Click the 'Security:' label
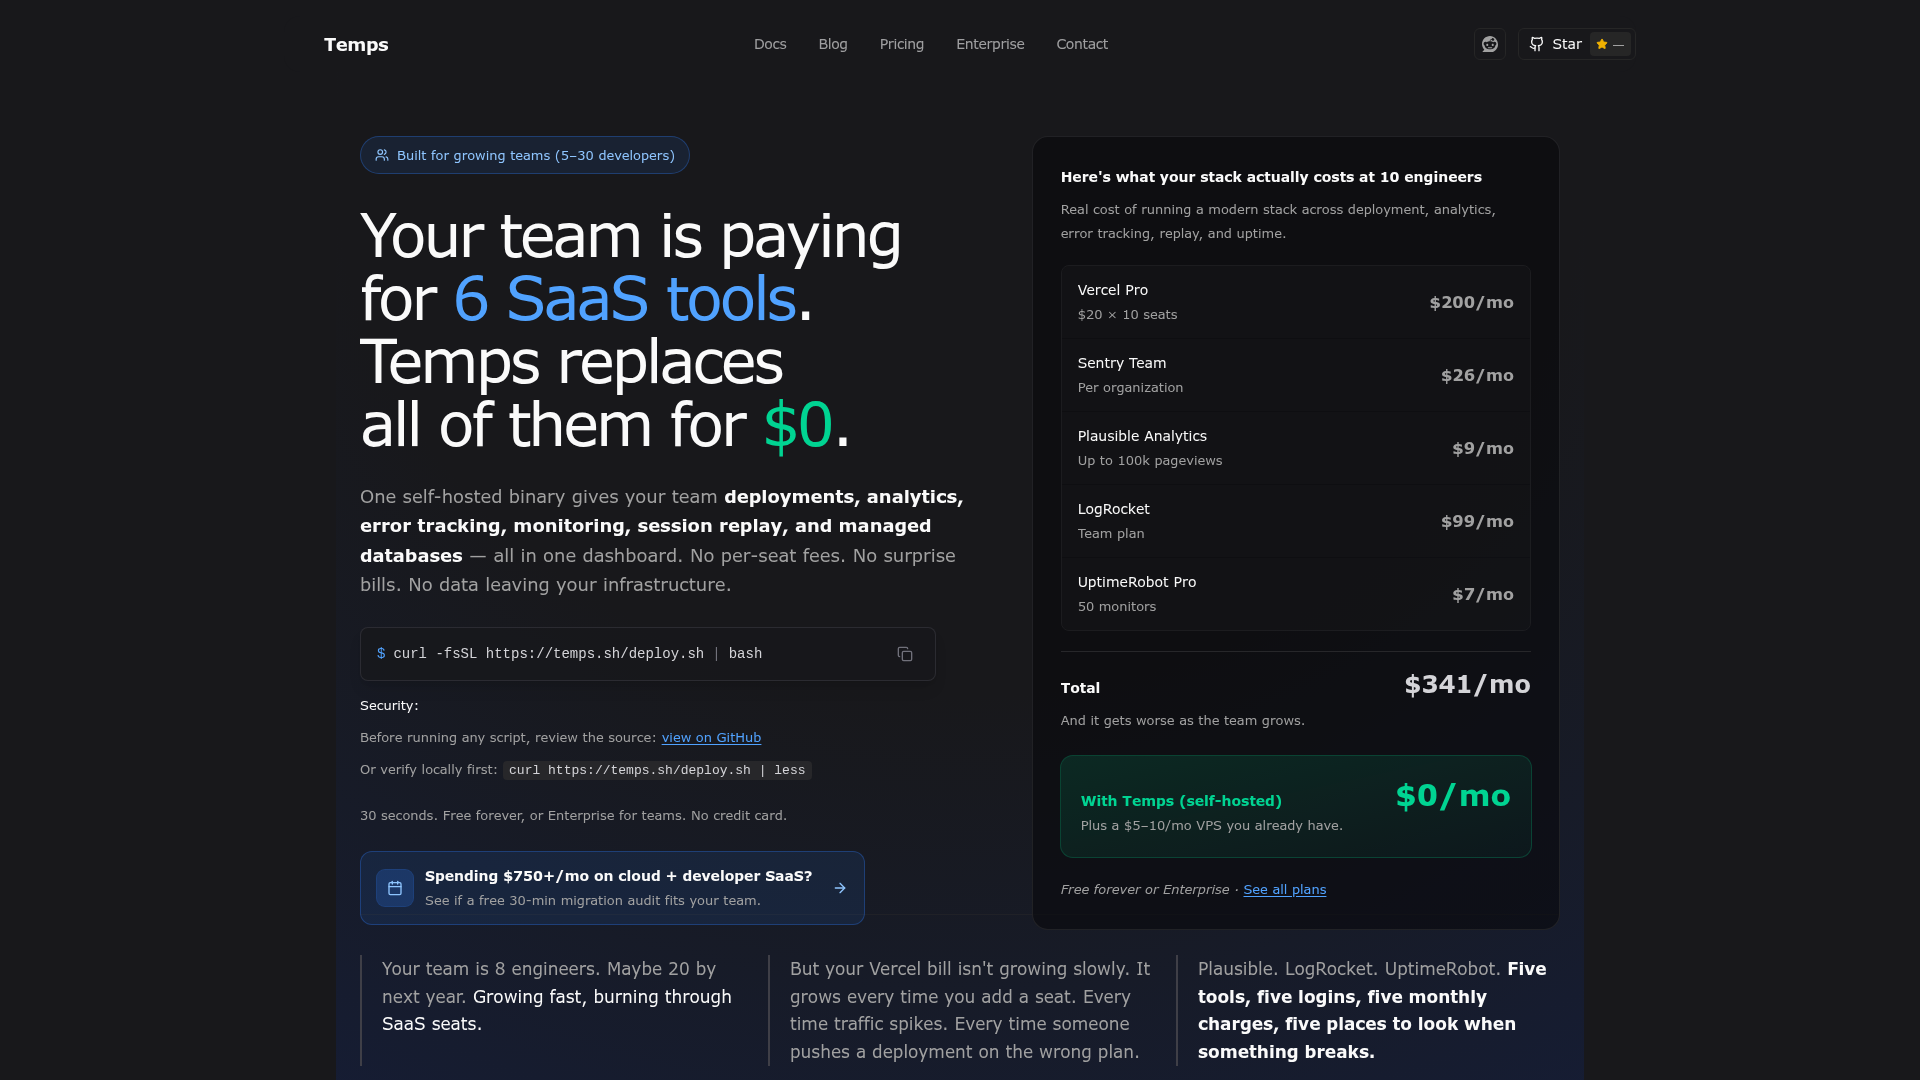Viewport: 1920px width, 1080px height. point(389,706)
